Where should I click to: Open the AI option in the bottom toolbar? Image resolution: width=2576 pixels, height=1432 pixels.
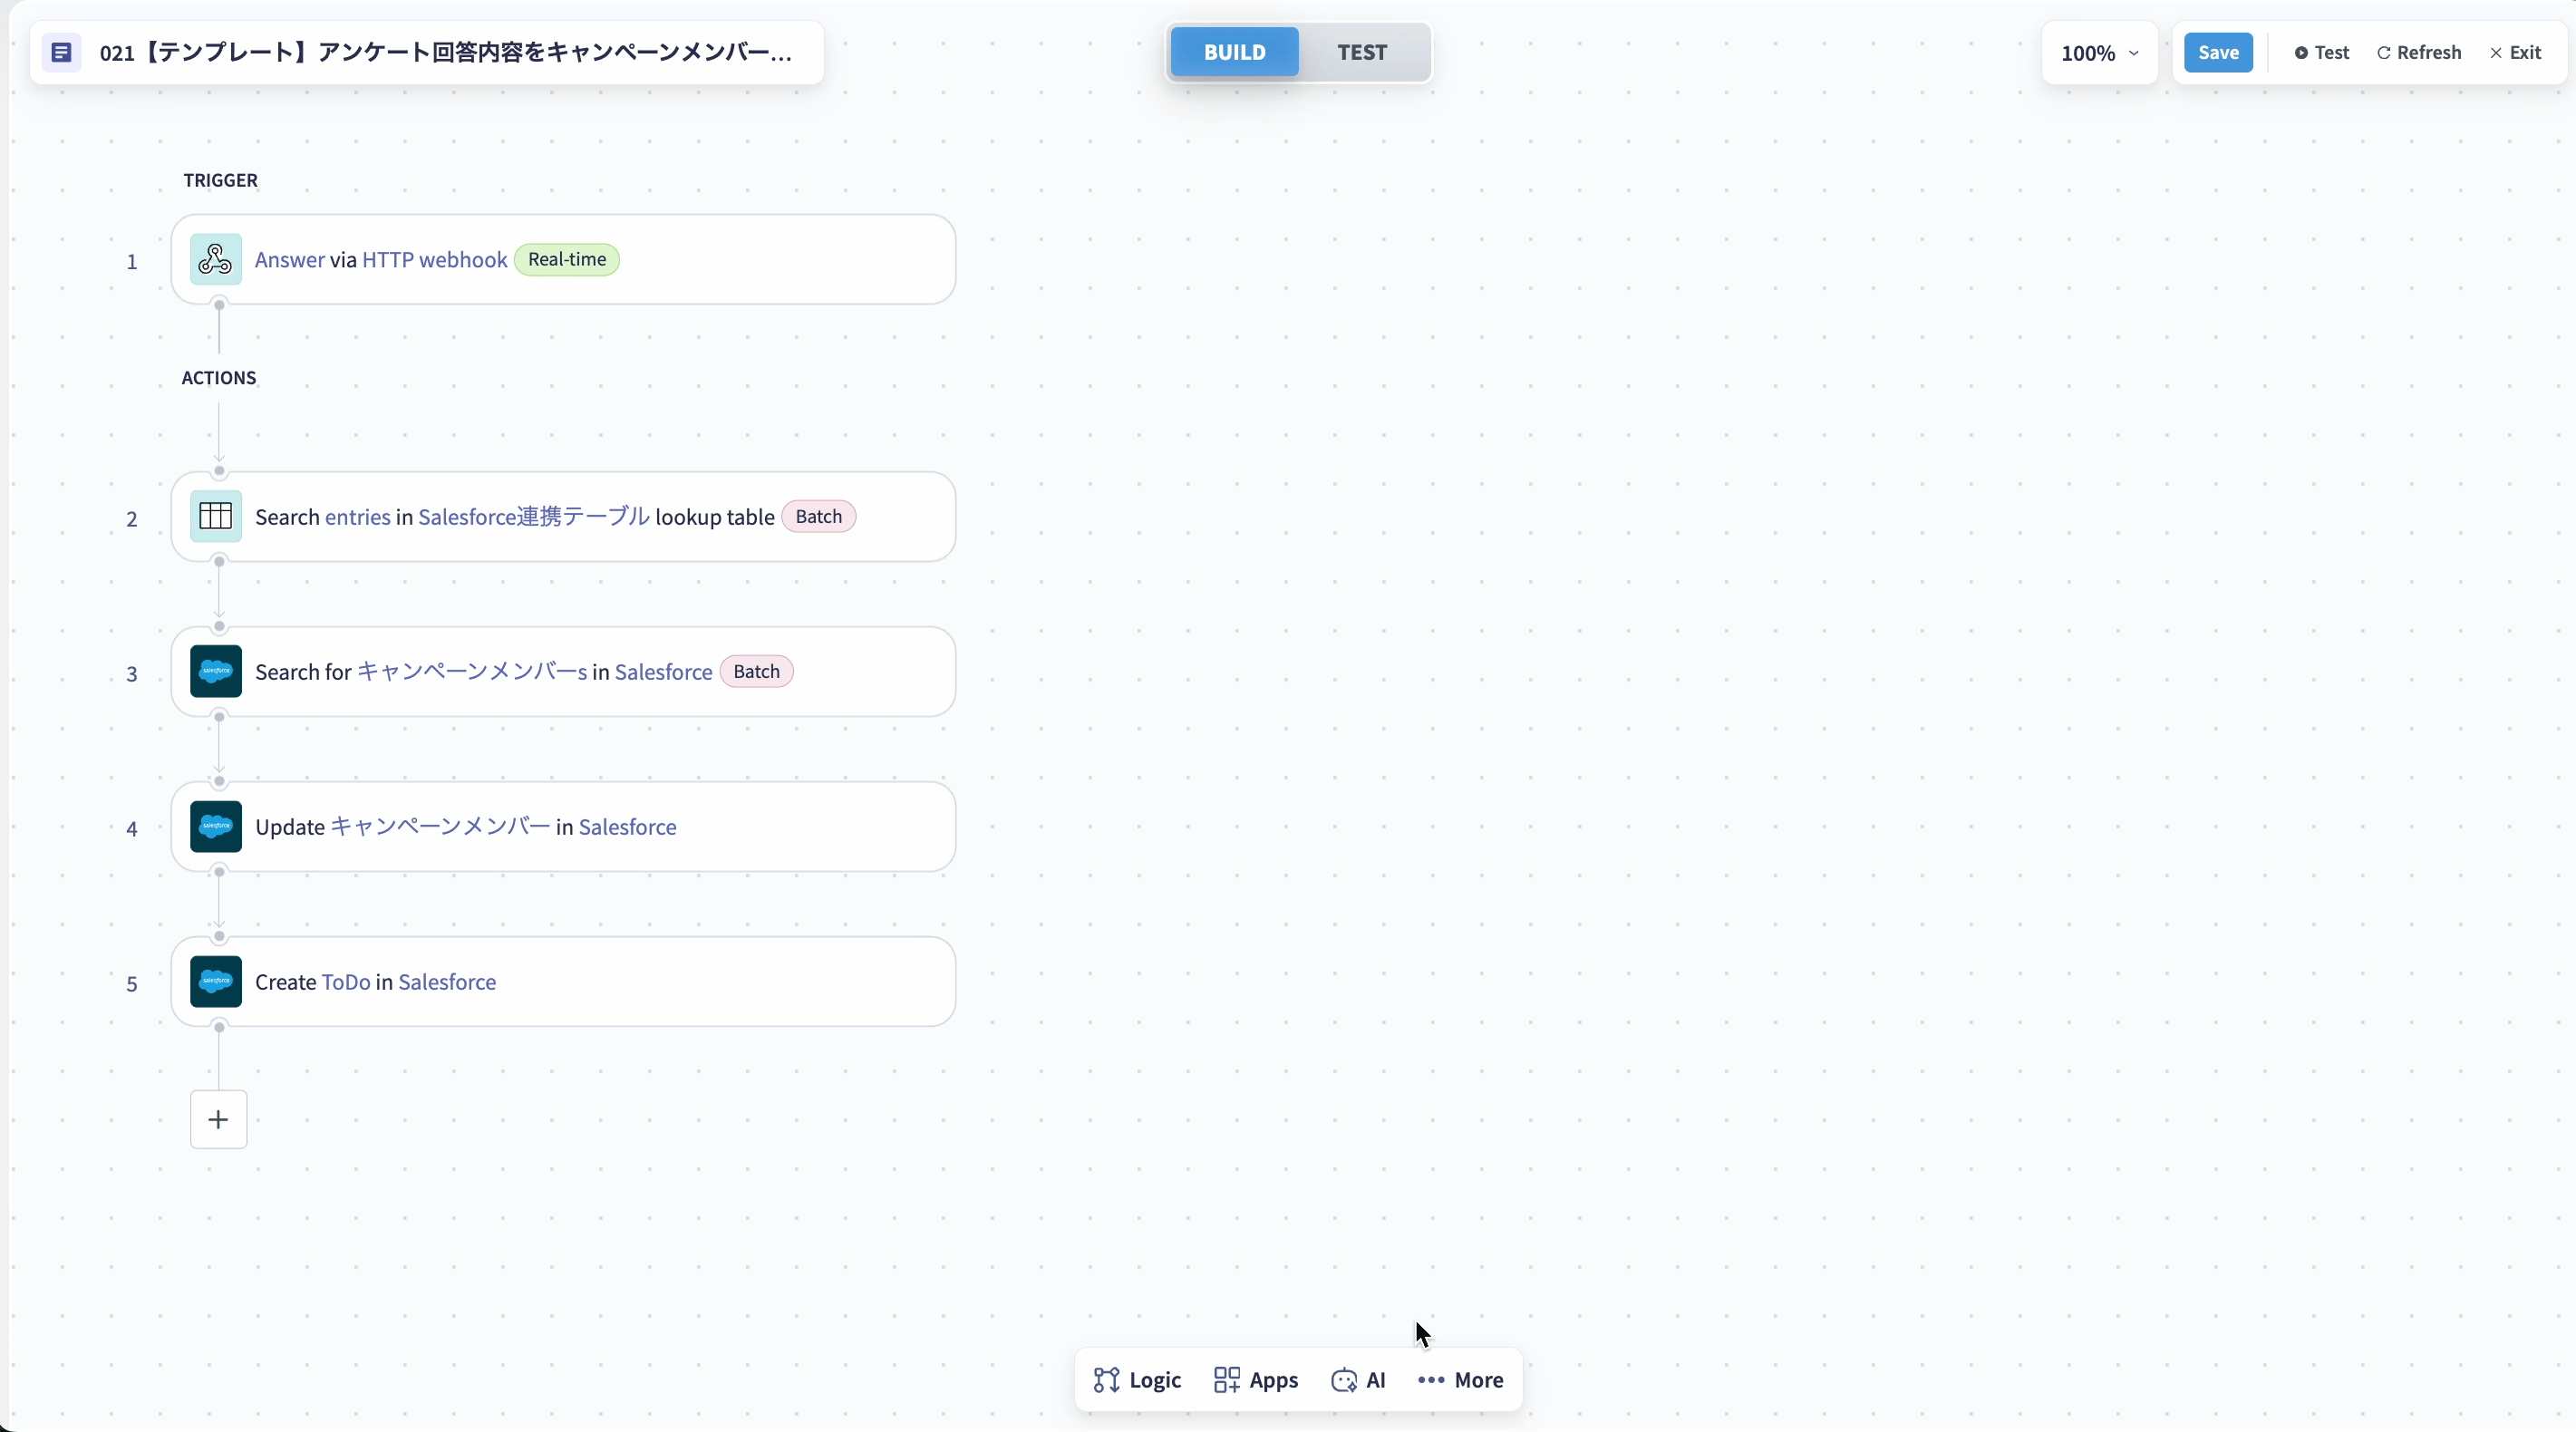(x=1358, y=1380)
